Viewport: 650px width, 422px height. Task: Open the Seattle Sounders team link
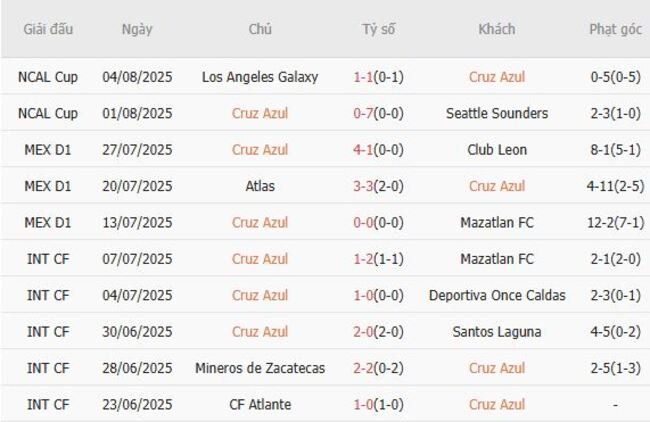tap(497, 113)
